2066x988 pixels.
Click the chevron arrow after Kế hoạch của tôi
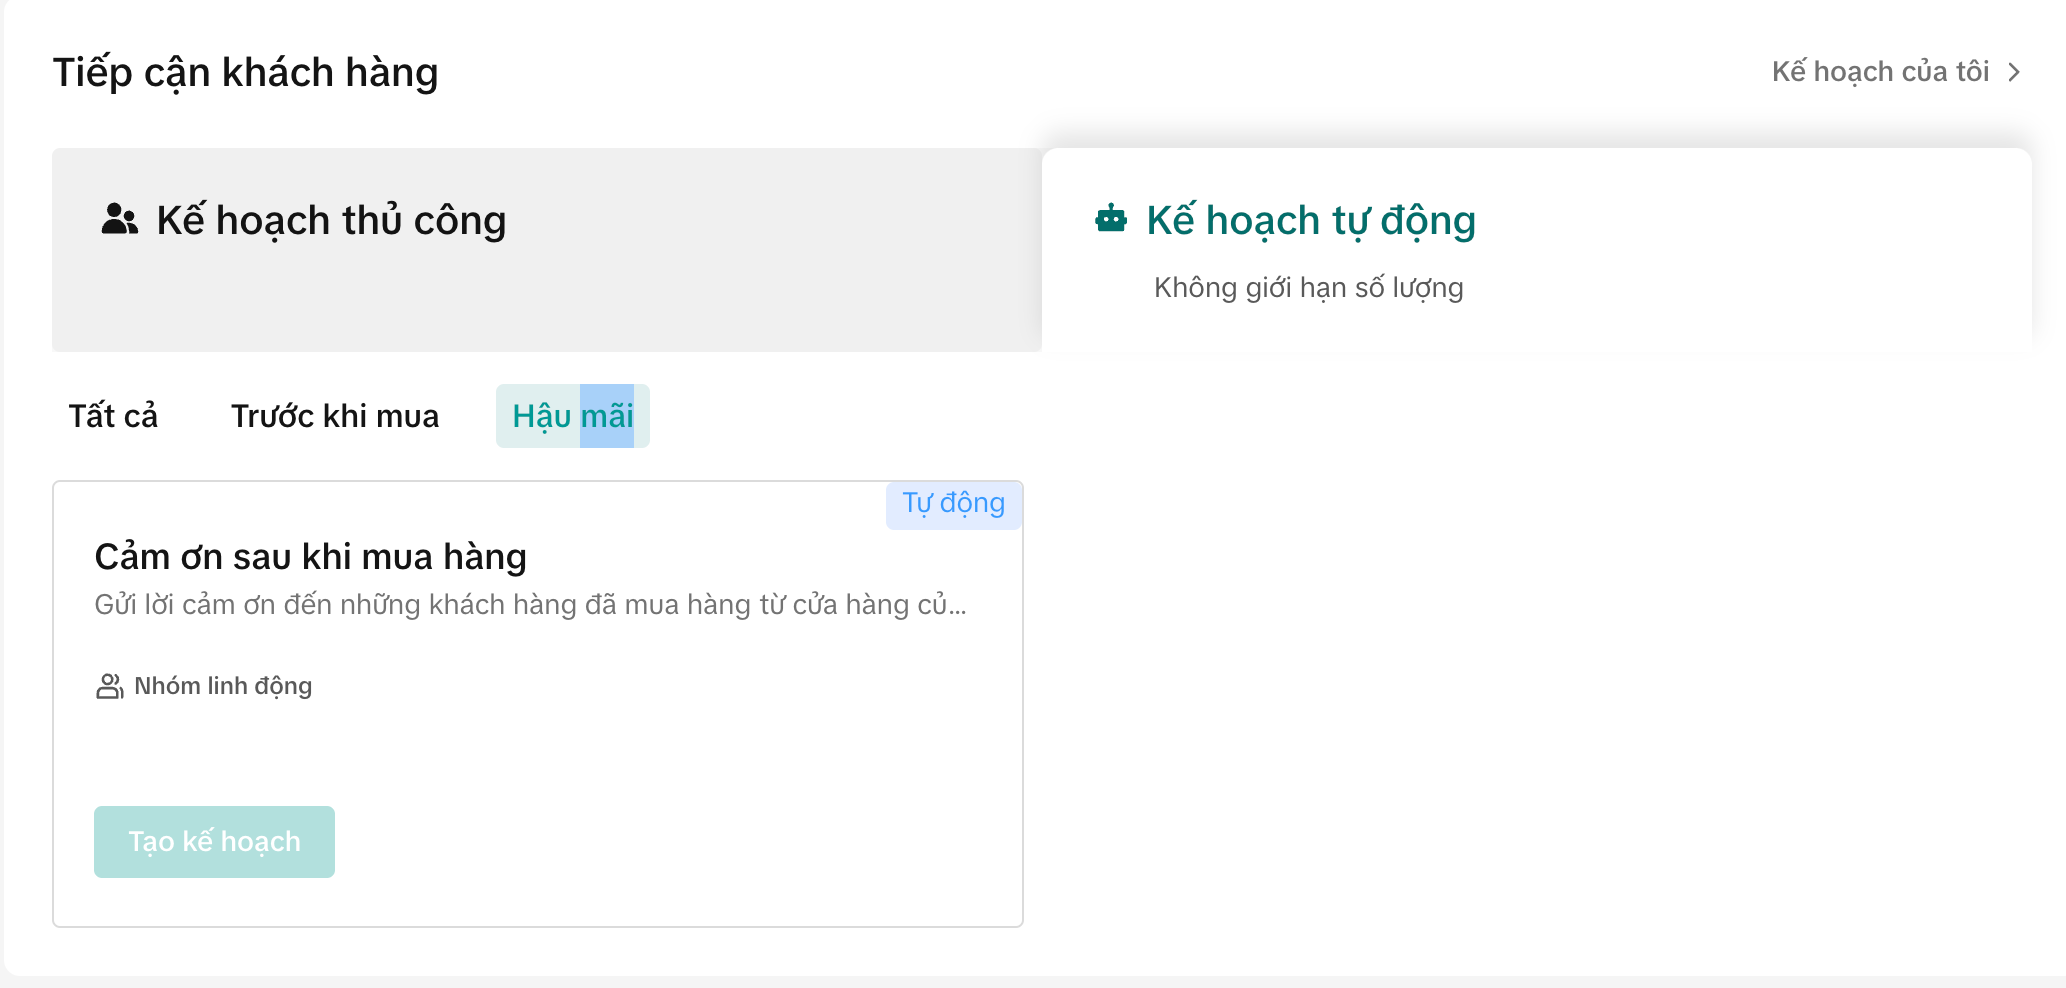(2015, 72)
